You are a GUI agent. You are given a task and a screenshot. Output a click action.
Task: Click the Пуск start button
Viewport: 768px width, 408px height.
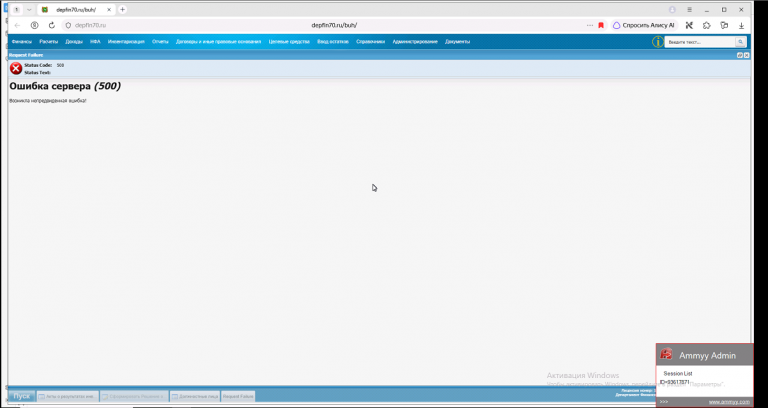coord(22,396)
